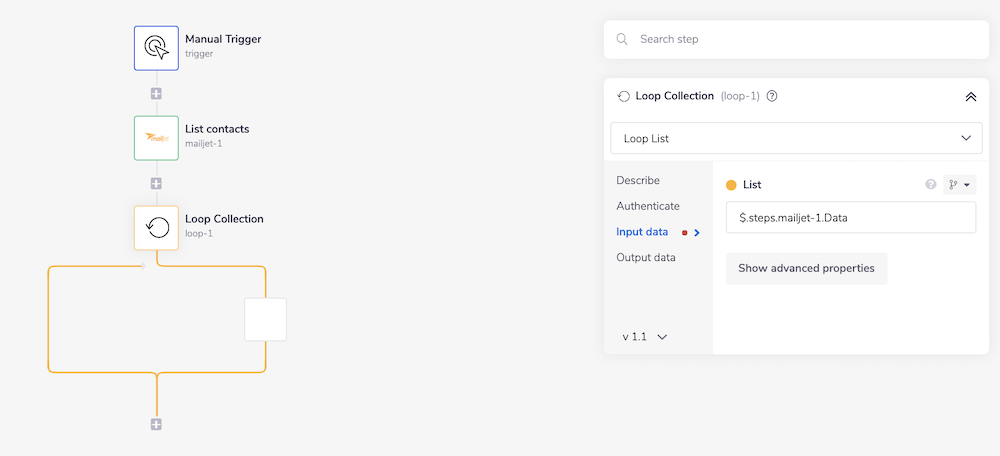Switch to the Output data tab

(646, 257)
